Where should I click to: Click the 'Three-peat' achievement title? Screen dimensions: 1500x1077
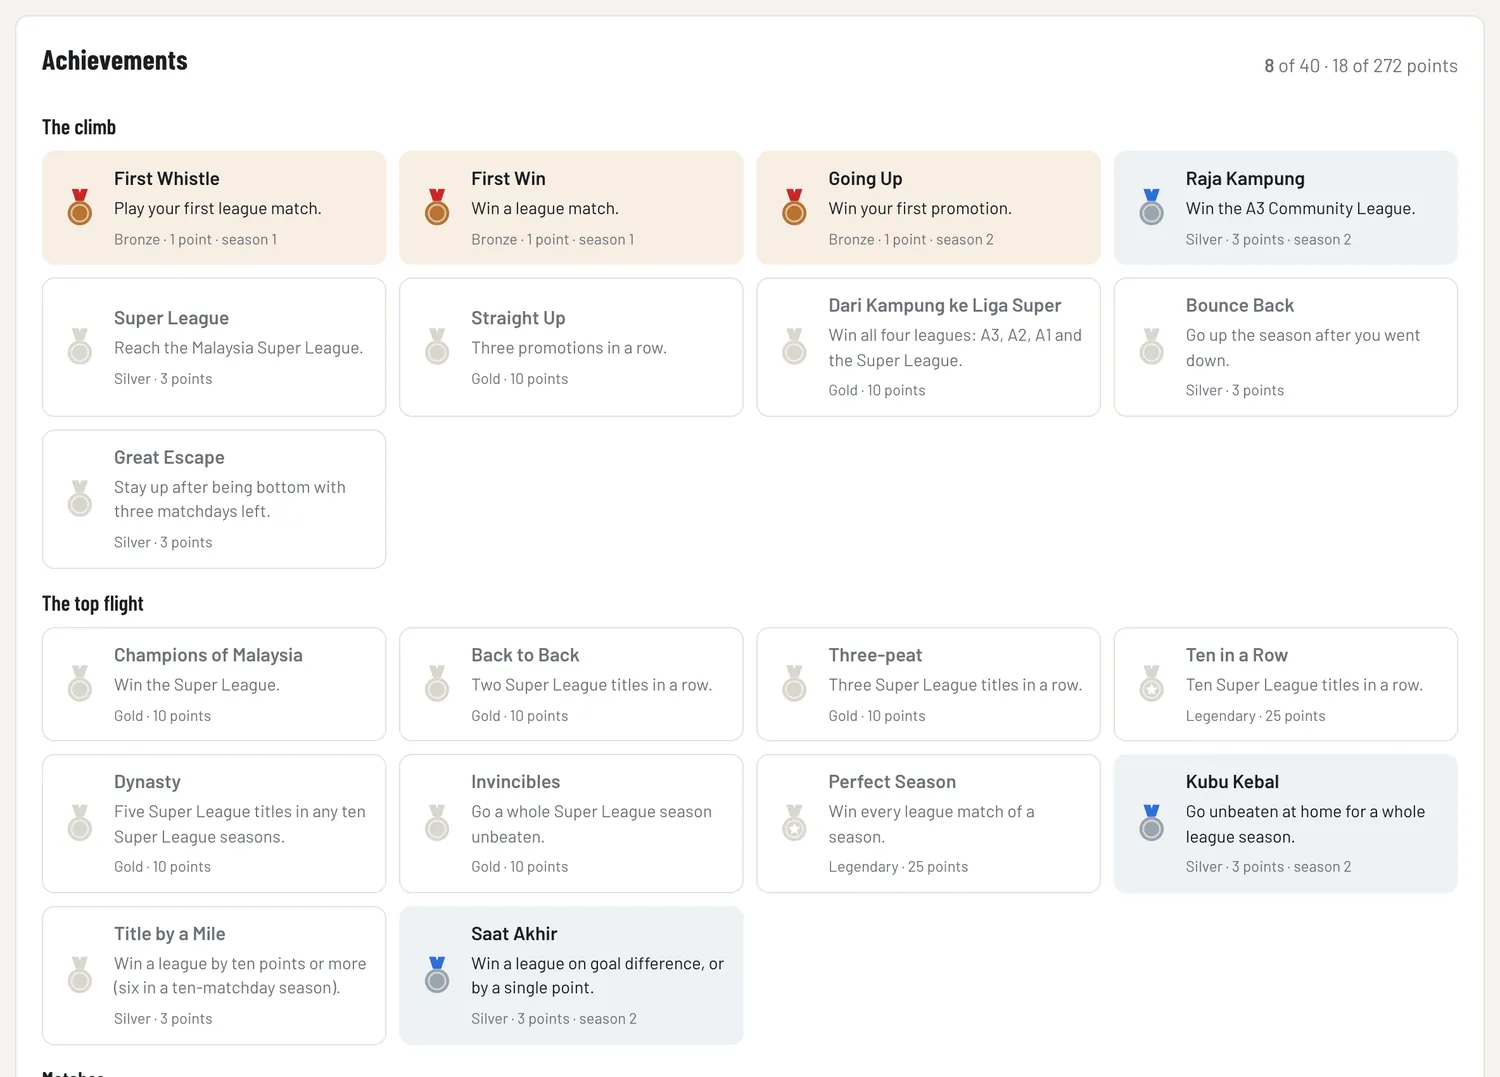(875, 655)
